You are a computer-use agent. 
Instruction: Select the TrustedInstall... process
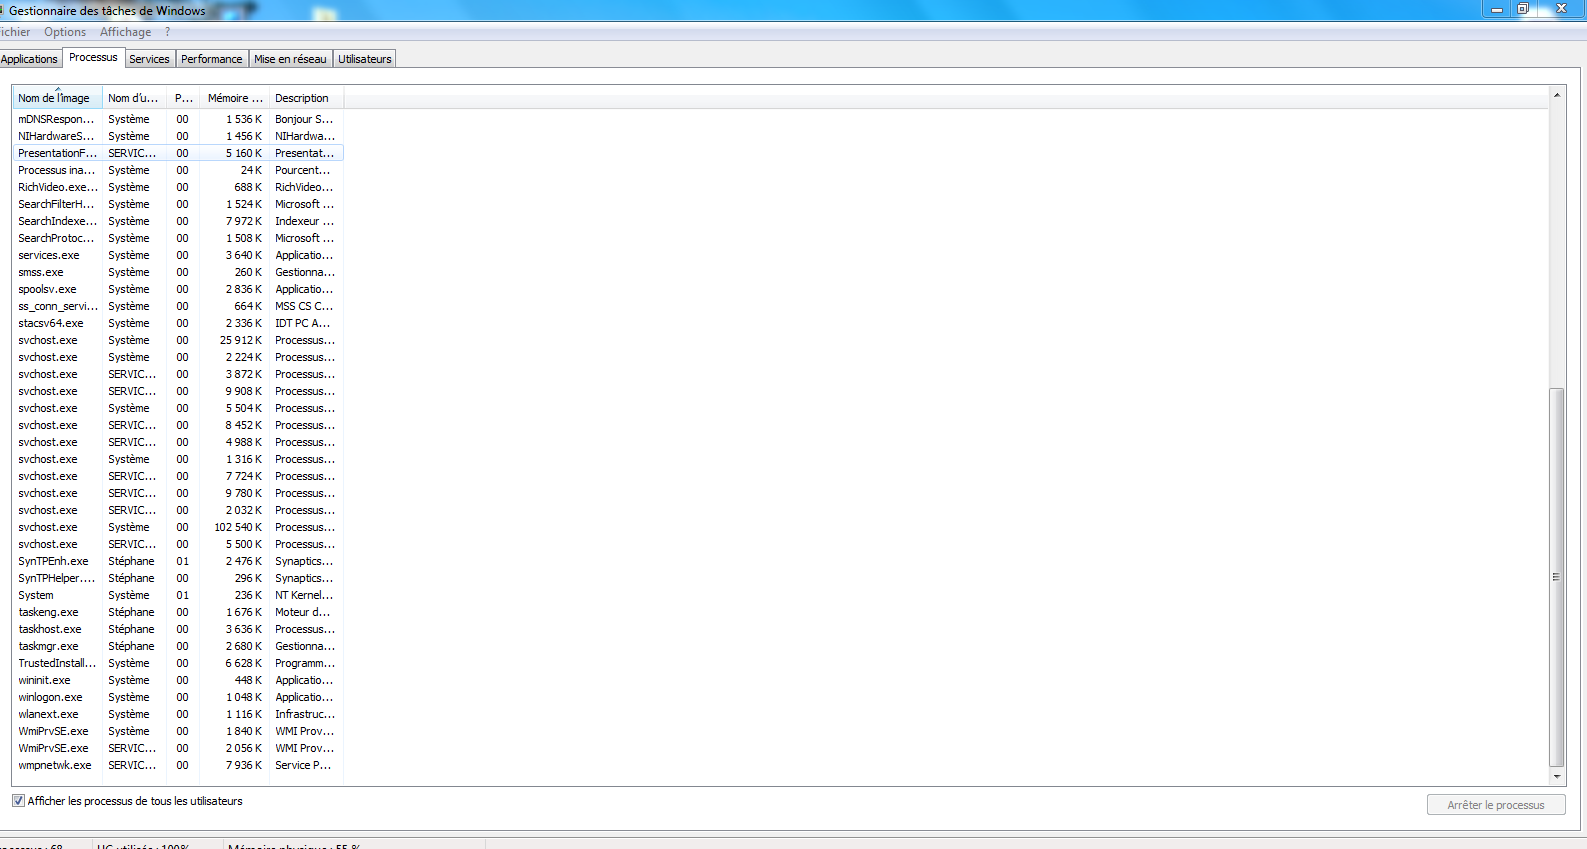[x=178, y=663]
